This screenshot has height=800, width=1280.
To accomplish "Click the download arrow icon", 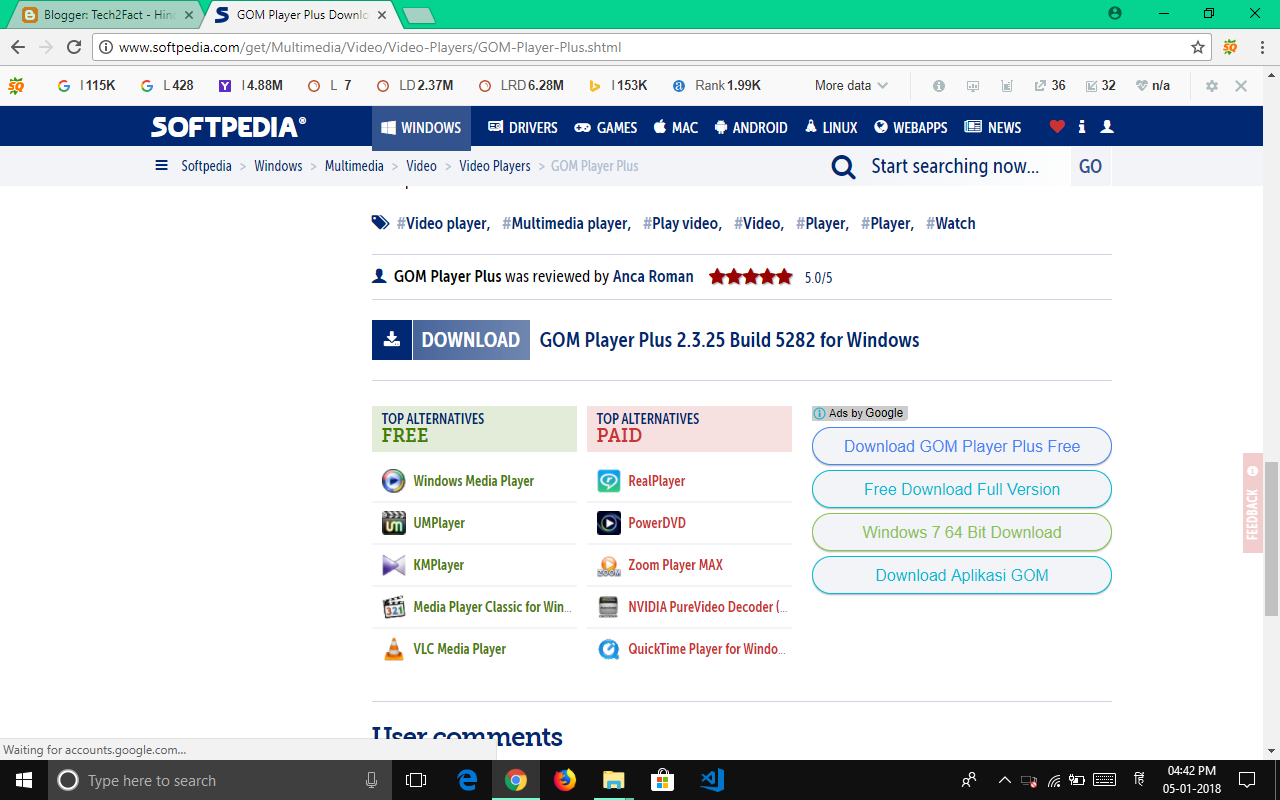I will (392, 340).
